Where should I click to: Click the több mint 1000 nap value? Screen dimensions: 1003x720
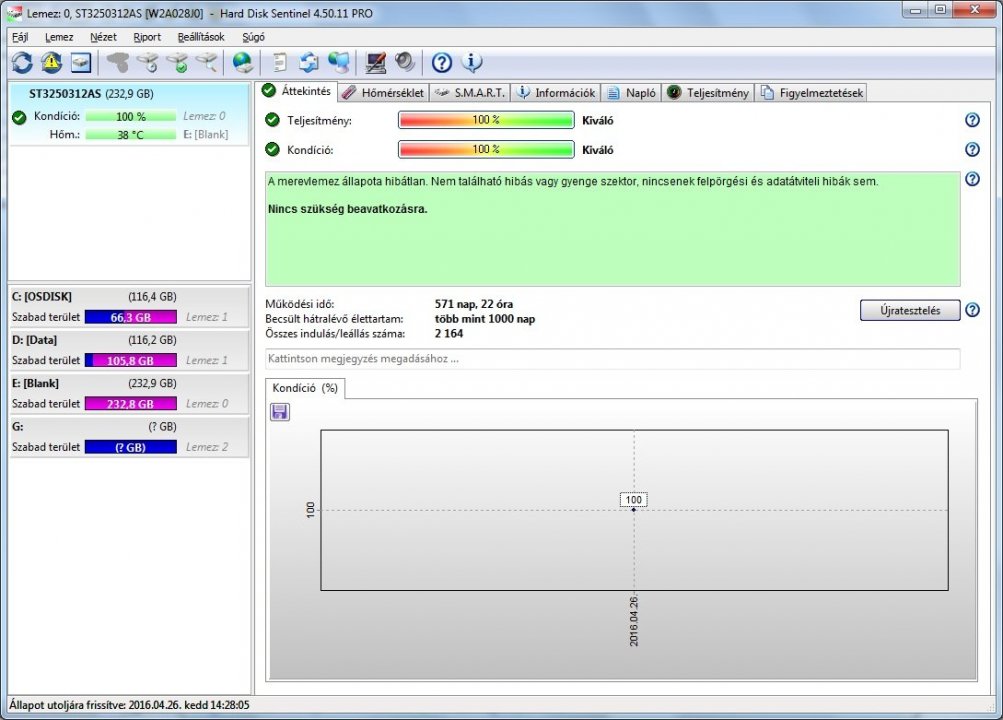[x=485, y=319]
